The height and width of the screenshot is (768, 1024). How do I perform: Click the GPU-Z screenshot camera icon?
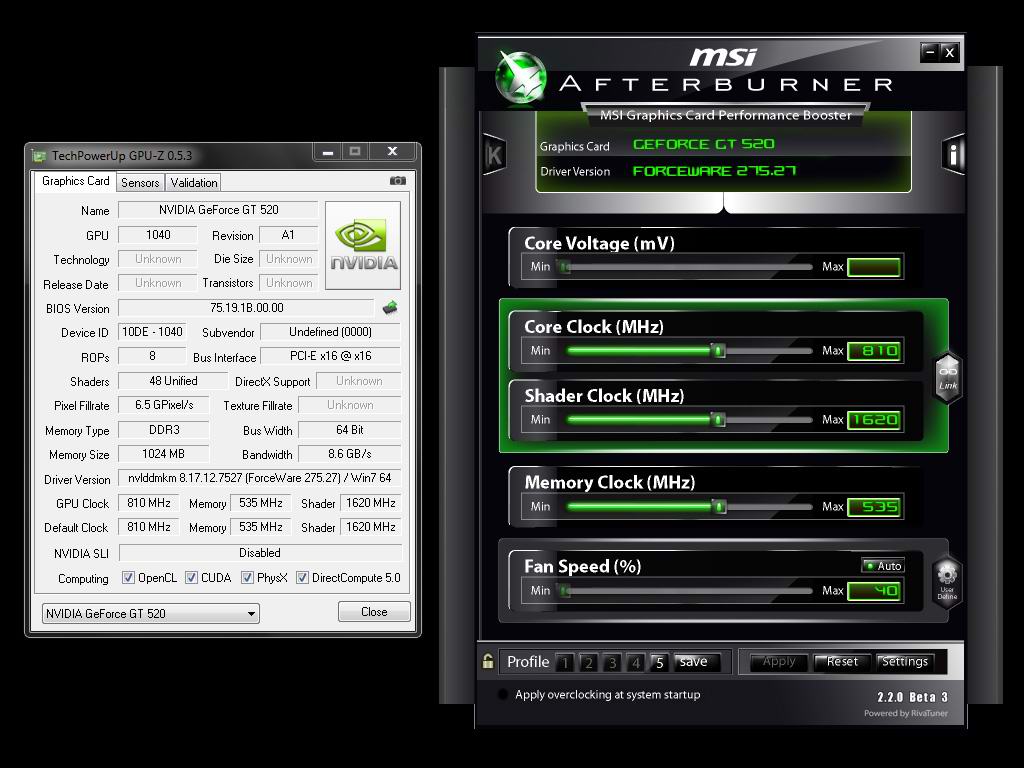pos(398,181)
